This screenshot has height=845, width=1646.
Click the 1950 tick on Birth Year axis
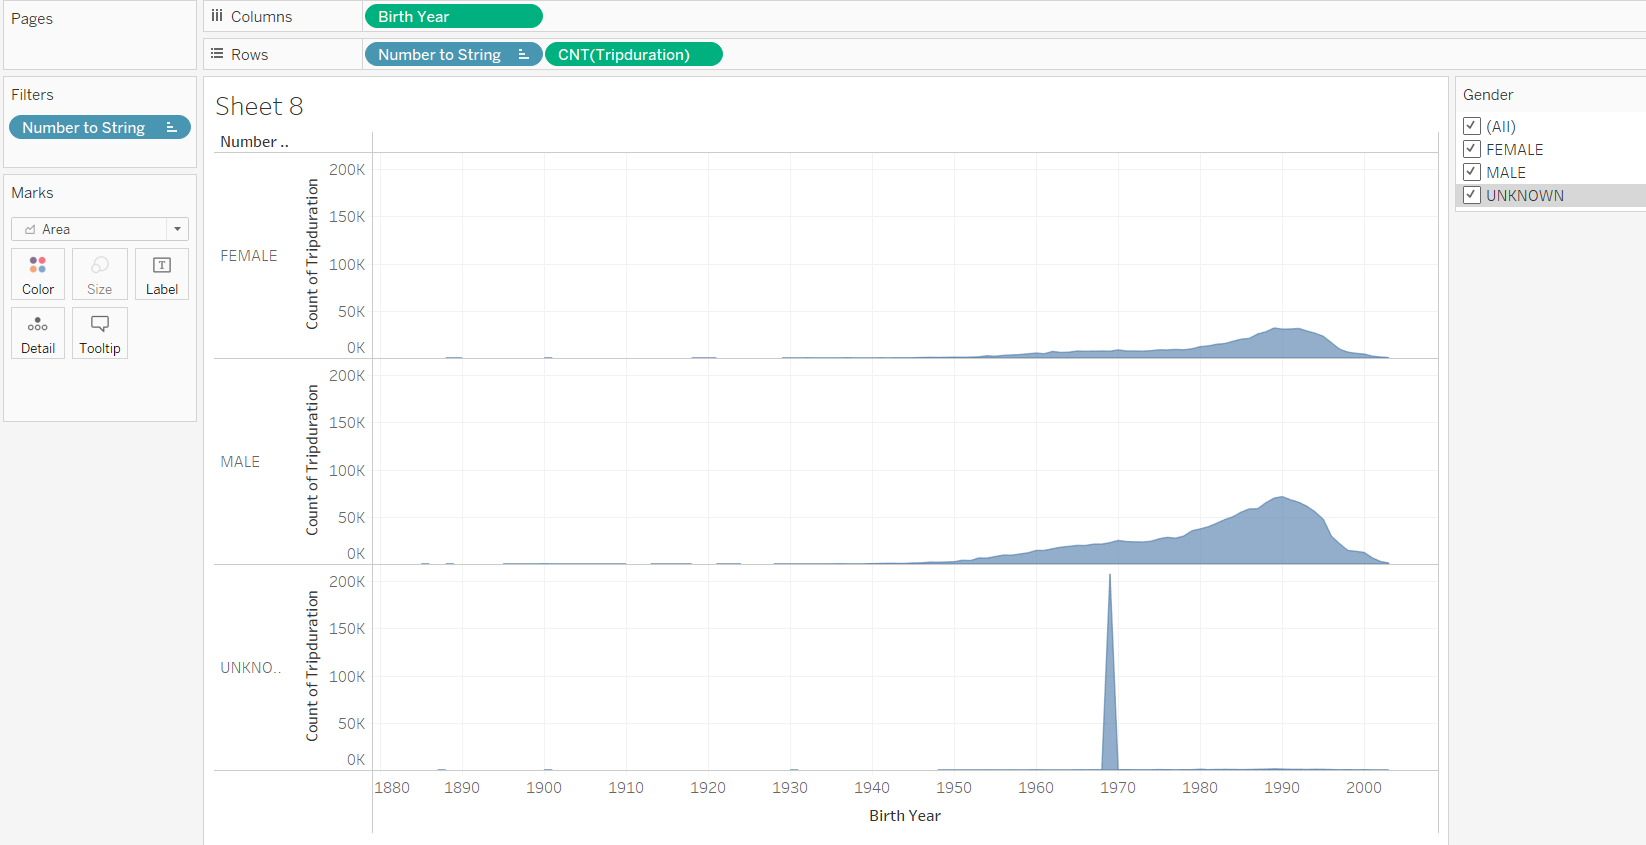tap(954, 788)
